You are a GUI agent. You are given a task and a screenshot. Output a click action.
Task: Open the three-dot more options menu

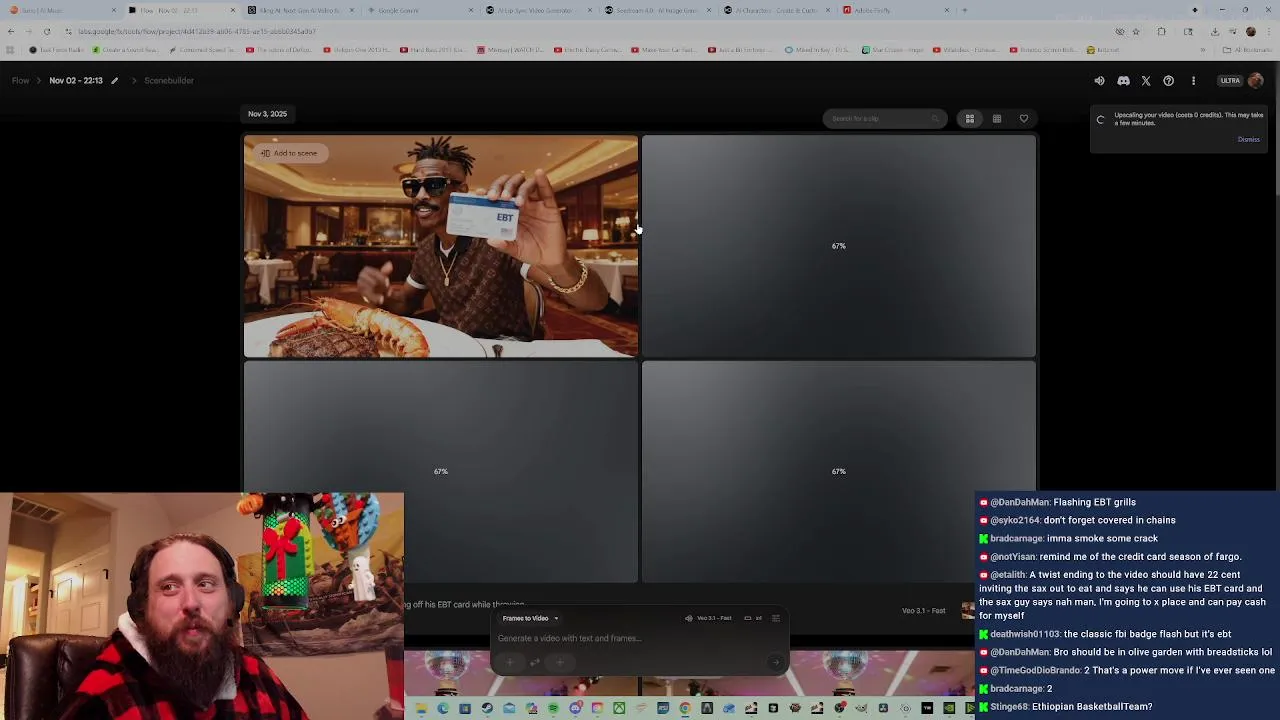(1193, 81)
